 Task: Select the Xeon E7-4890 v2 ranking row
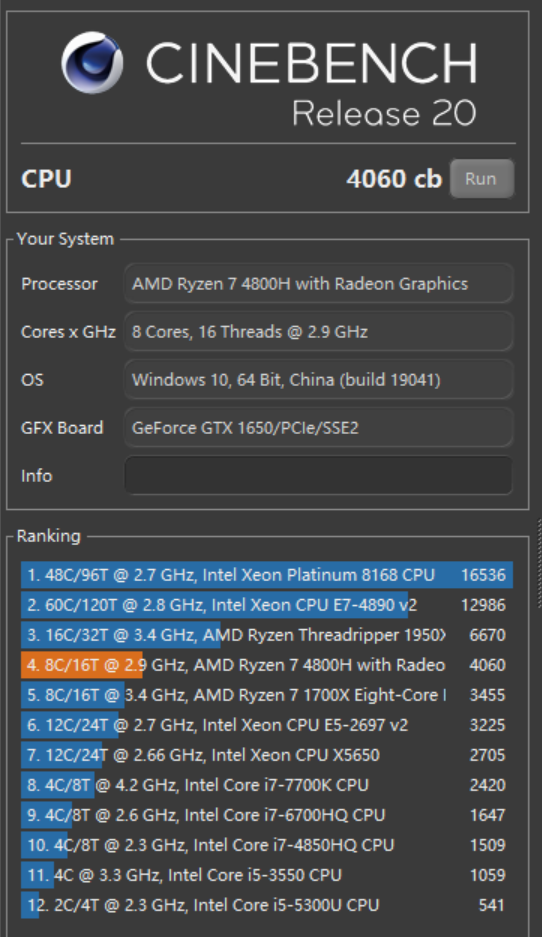(x=267, y=605)
